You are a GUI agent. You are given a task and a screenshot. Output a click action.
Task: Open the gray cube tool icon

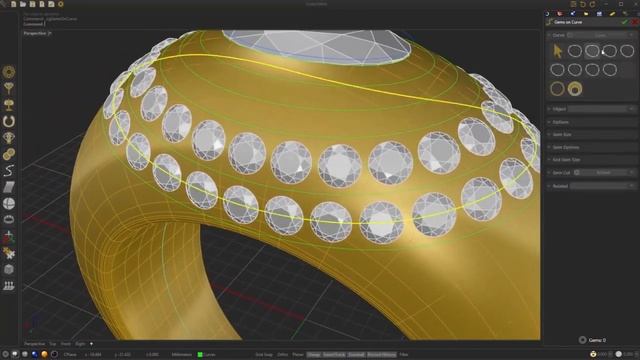click(x=9, y=269)
